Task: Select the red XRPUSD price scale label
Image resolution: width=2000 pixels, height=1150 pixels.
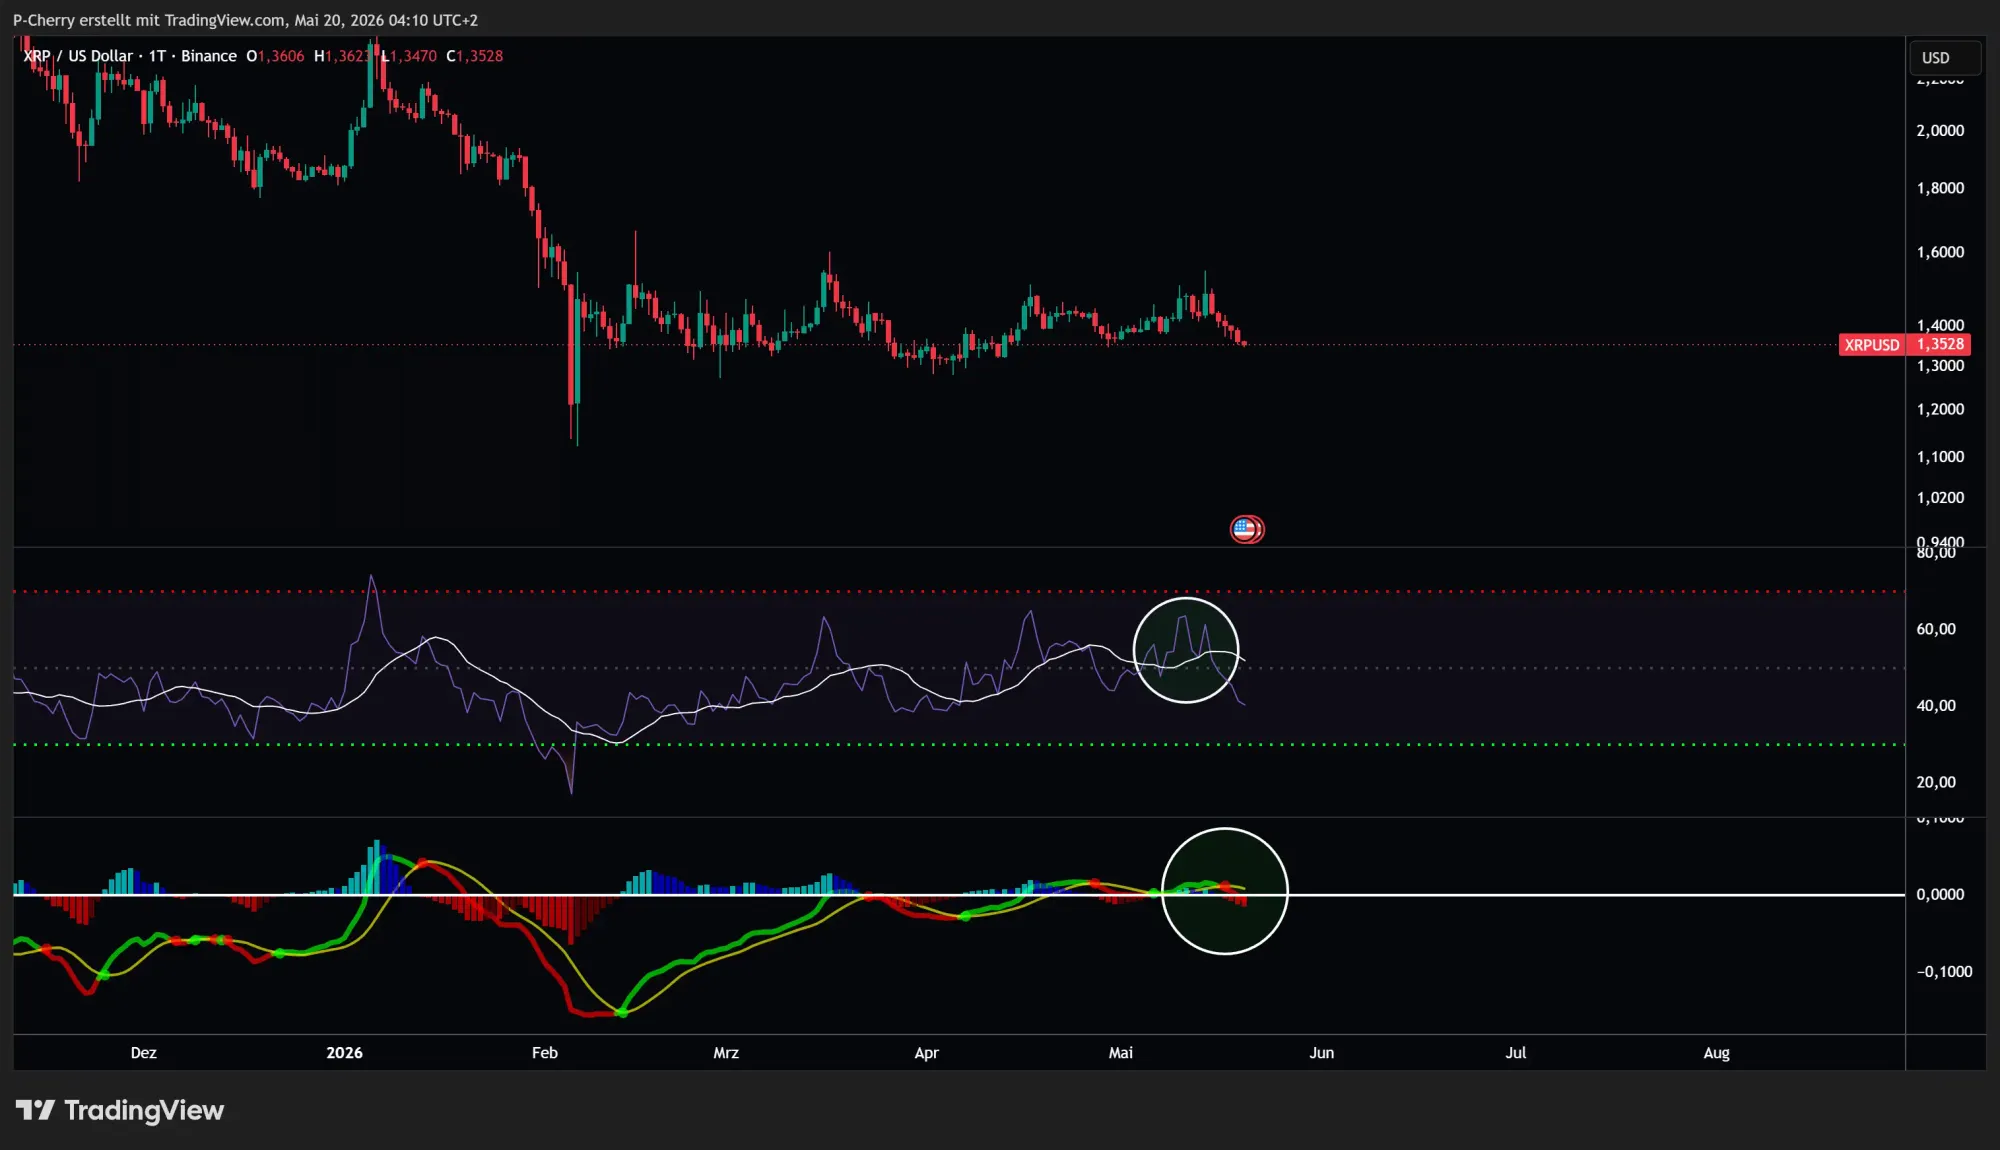Action: click(1872, 345)
